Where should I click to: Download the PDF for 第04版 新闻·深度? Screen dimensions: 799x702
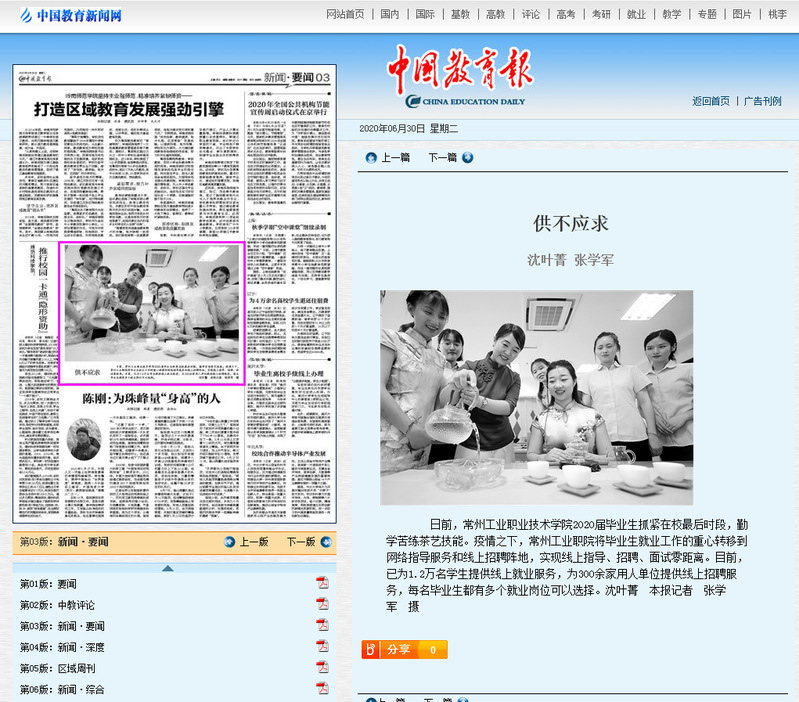pos(322,646)
